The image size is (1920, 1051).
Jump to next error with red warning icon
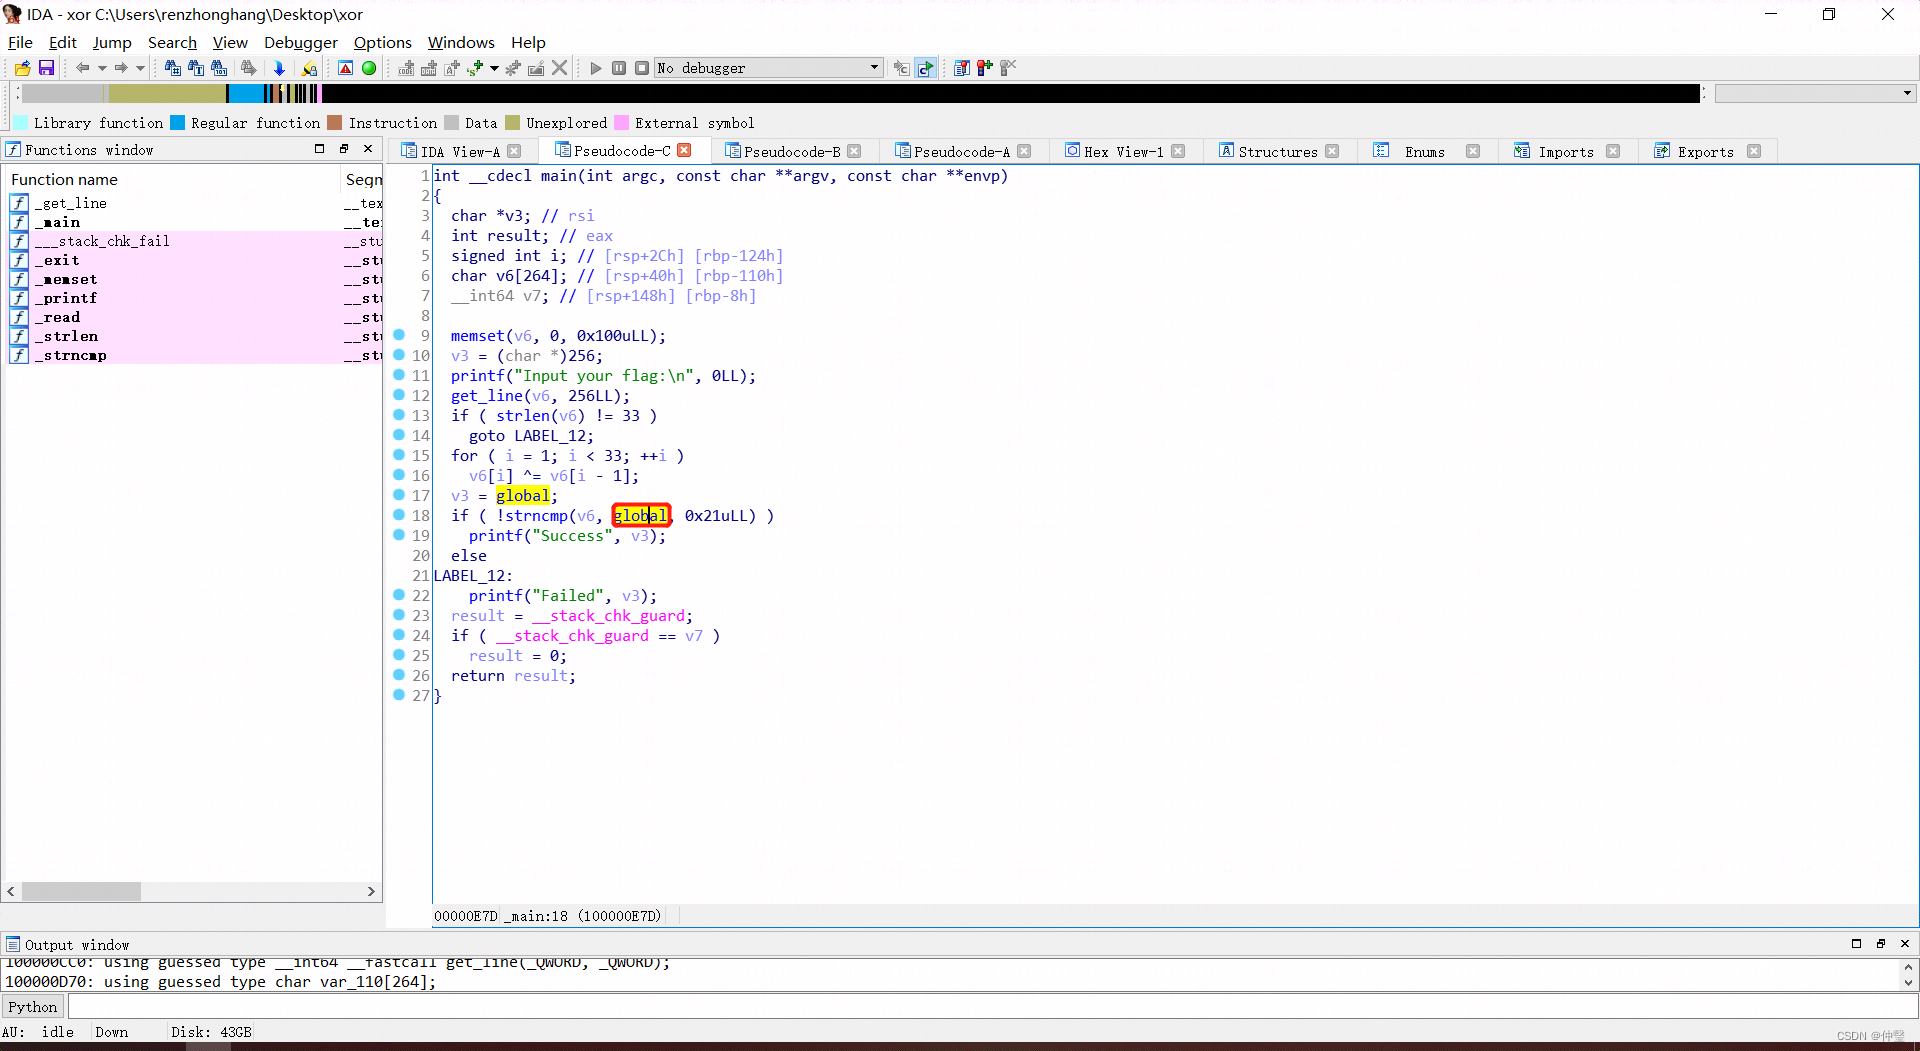tap(346, 68)
